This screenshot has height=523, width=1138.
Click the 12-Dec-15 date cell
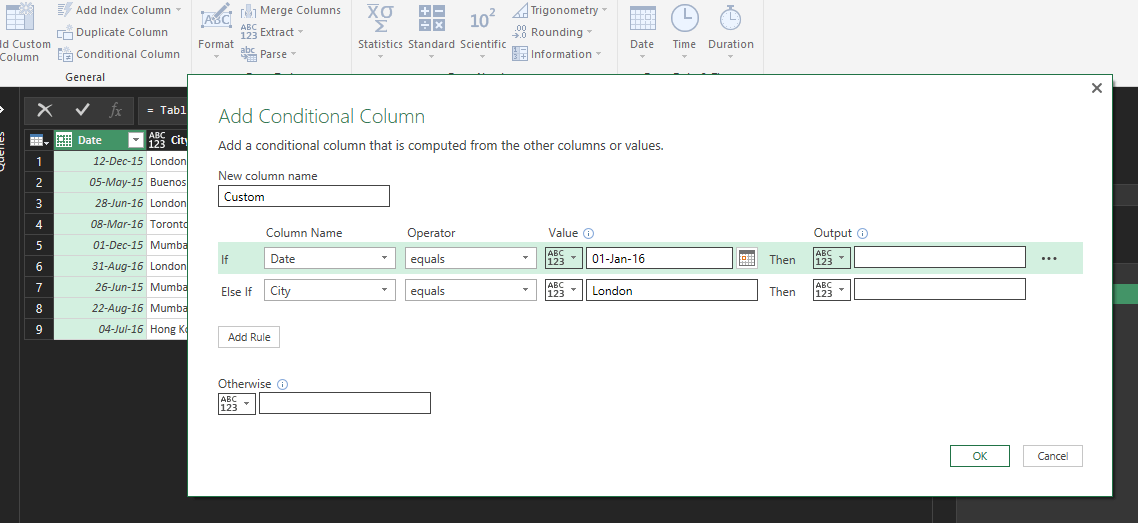(x=100, y=161)
